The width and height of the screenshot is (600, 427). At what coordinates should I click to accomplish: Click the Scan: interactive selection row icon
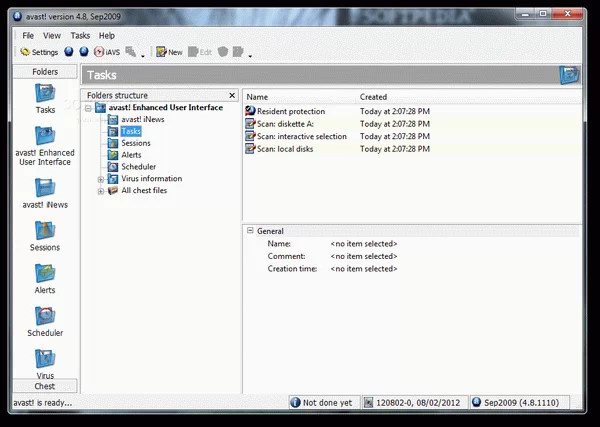[250, 136]
